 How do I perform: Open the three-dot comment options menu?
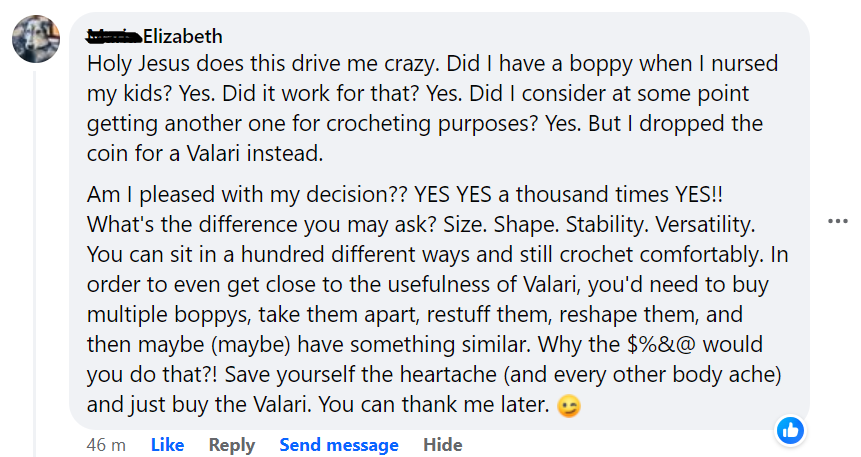coord(838,221)
